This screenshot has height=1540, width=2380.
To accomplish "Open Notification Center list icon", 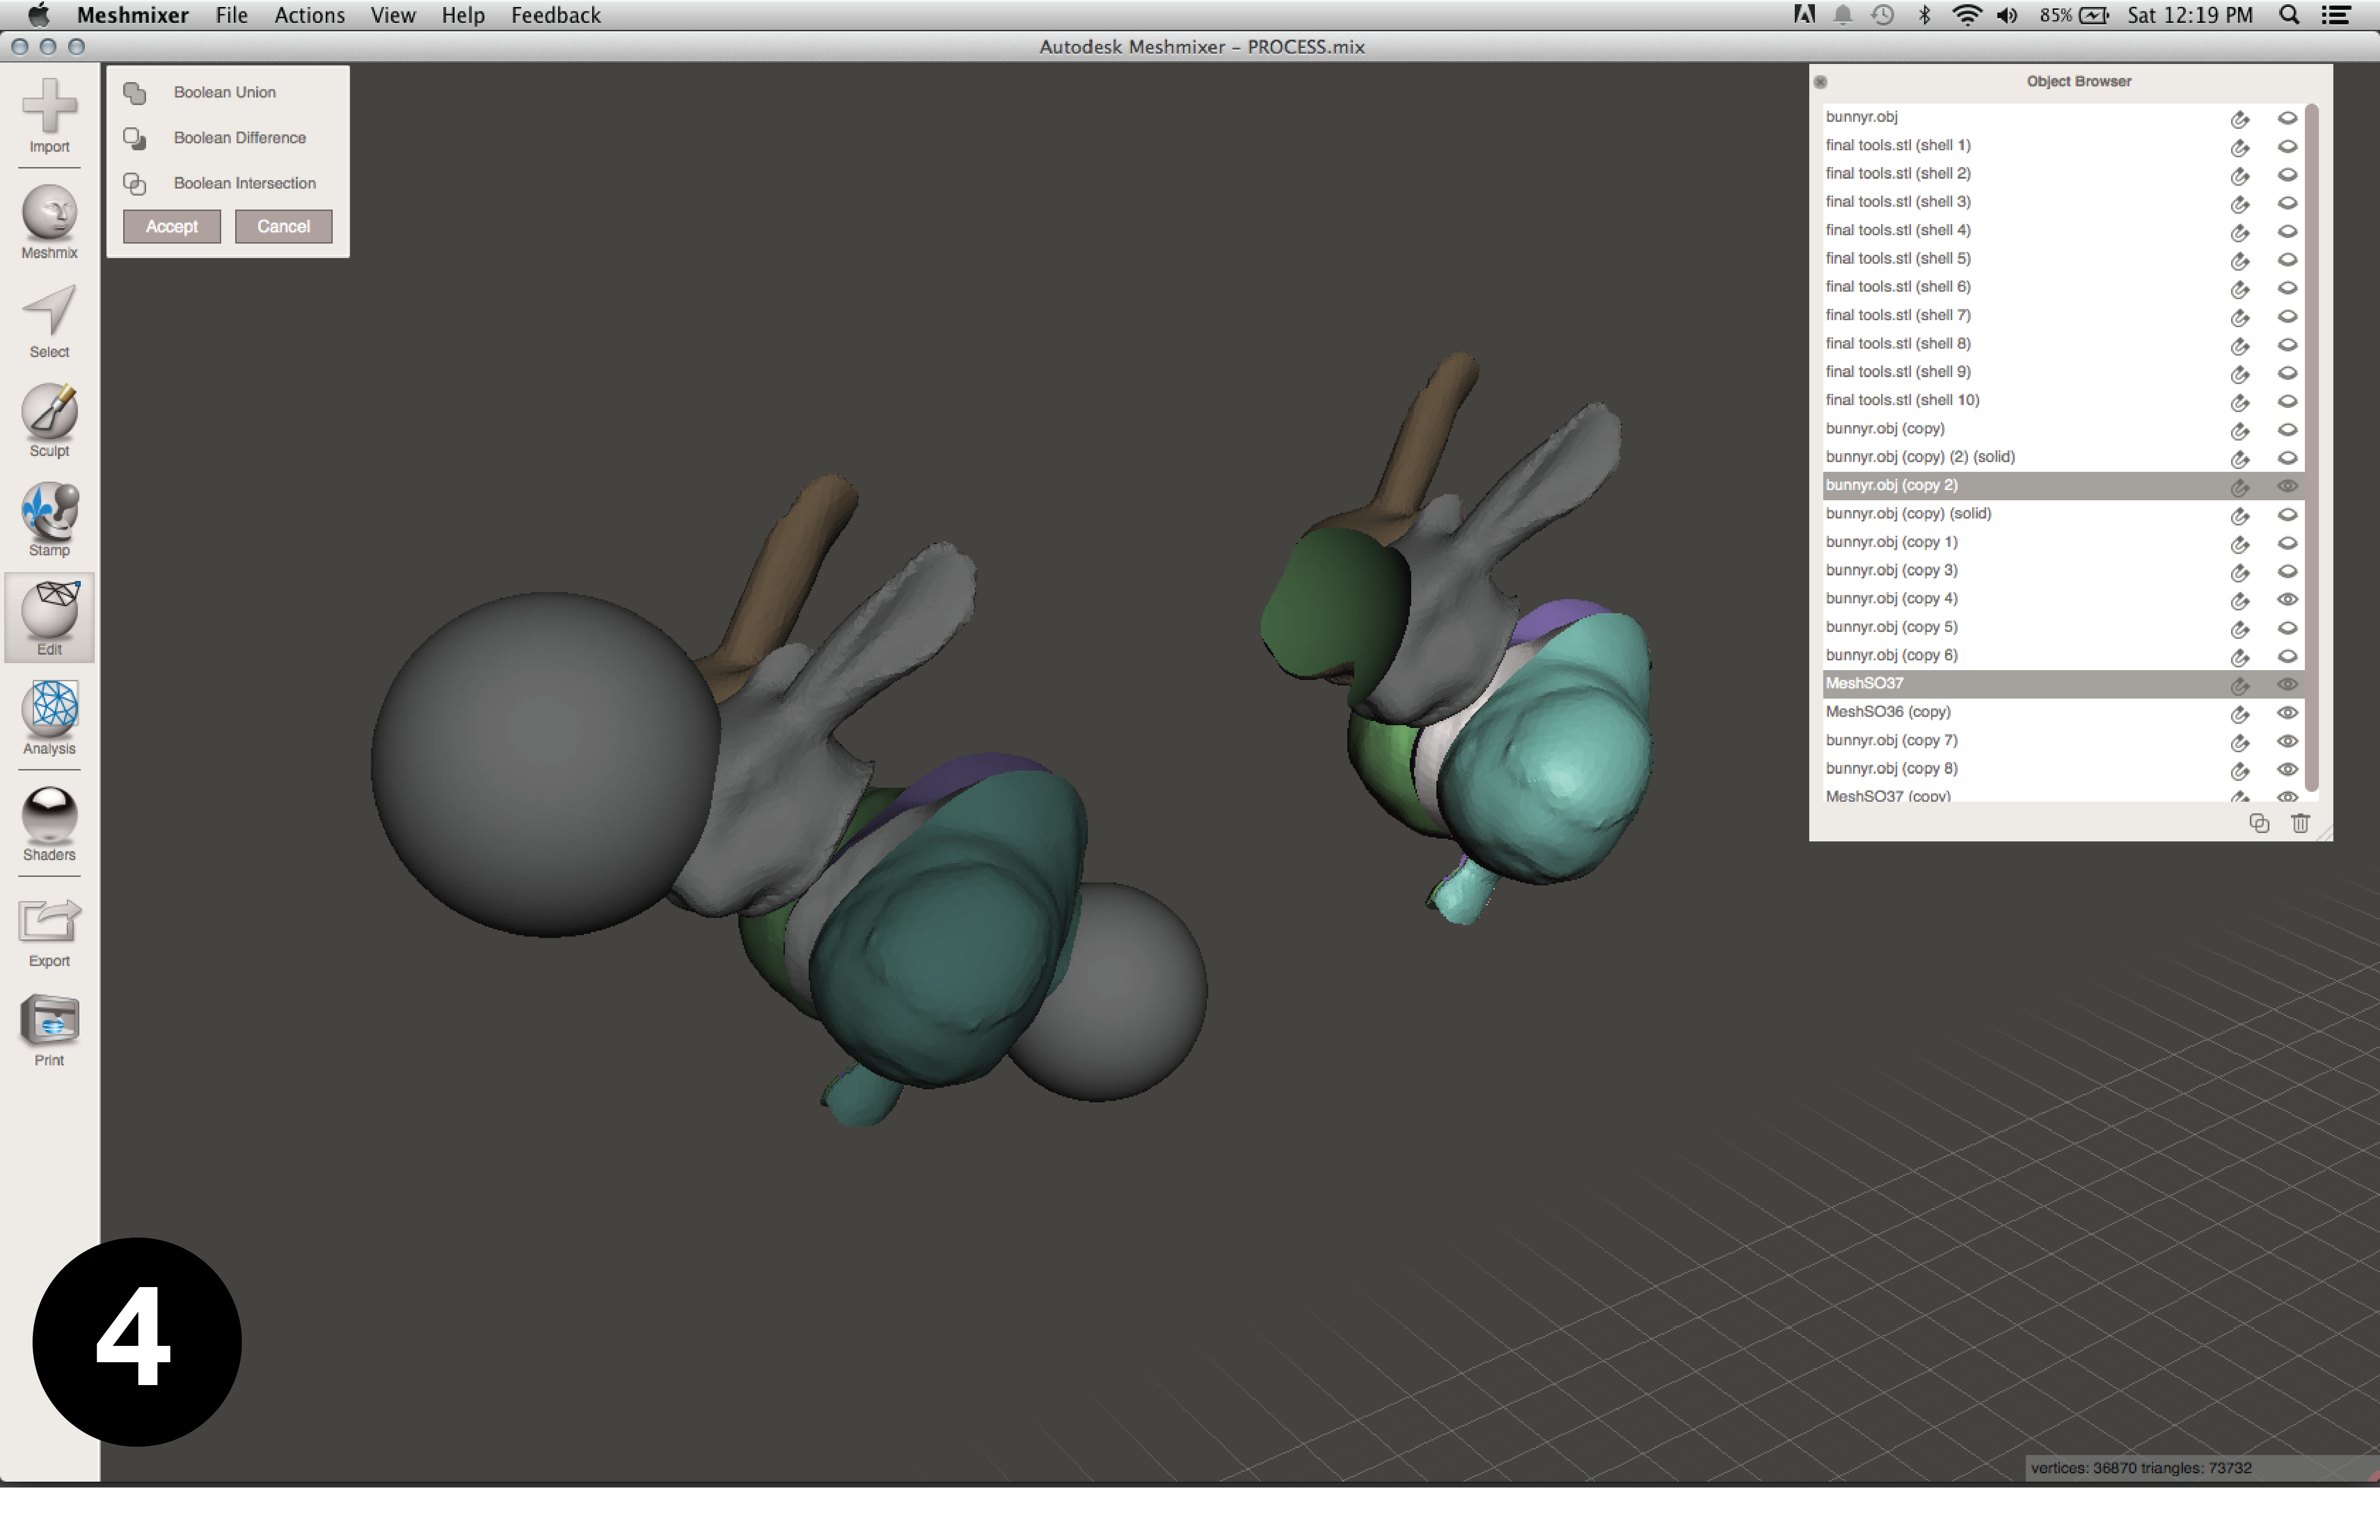I will pos(2335,15).
